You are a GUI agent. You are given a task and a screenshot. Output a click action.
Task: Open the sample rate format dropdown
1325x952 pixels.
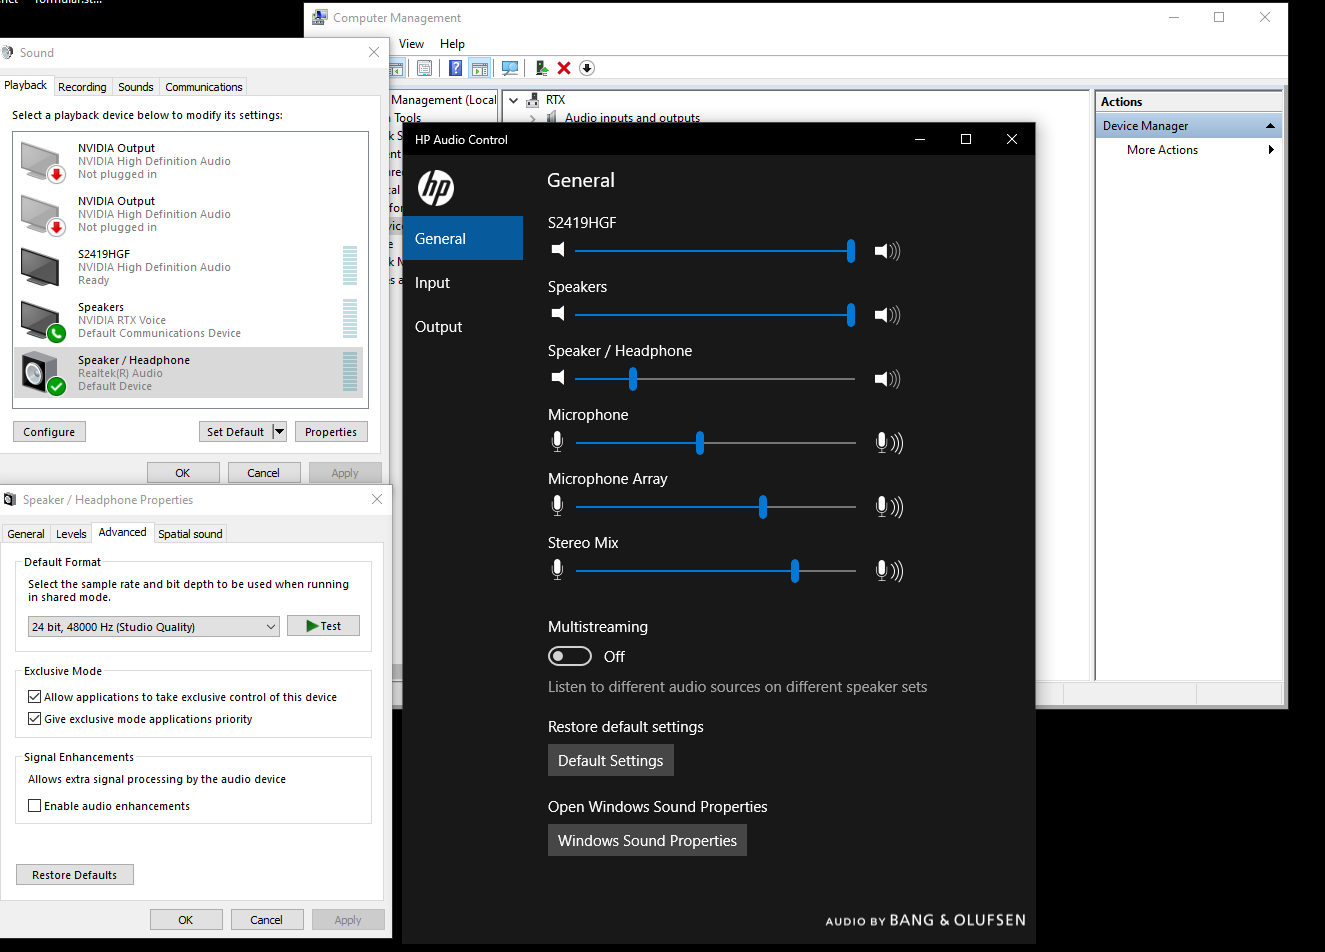153,627
